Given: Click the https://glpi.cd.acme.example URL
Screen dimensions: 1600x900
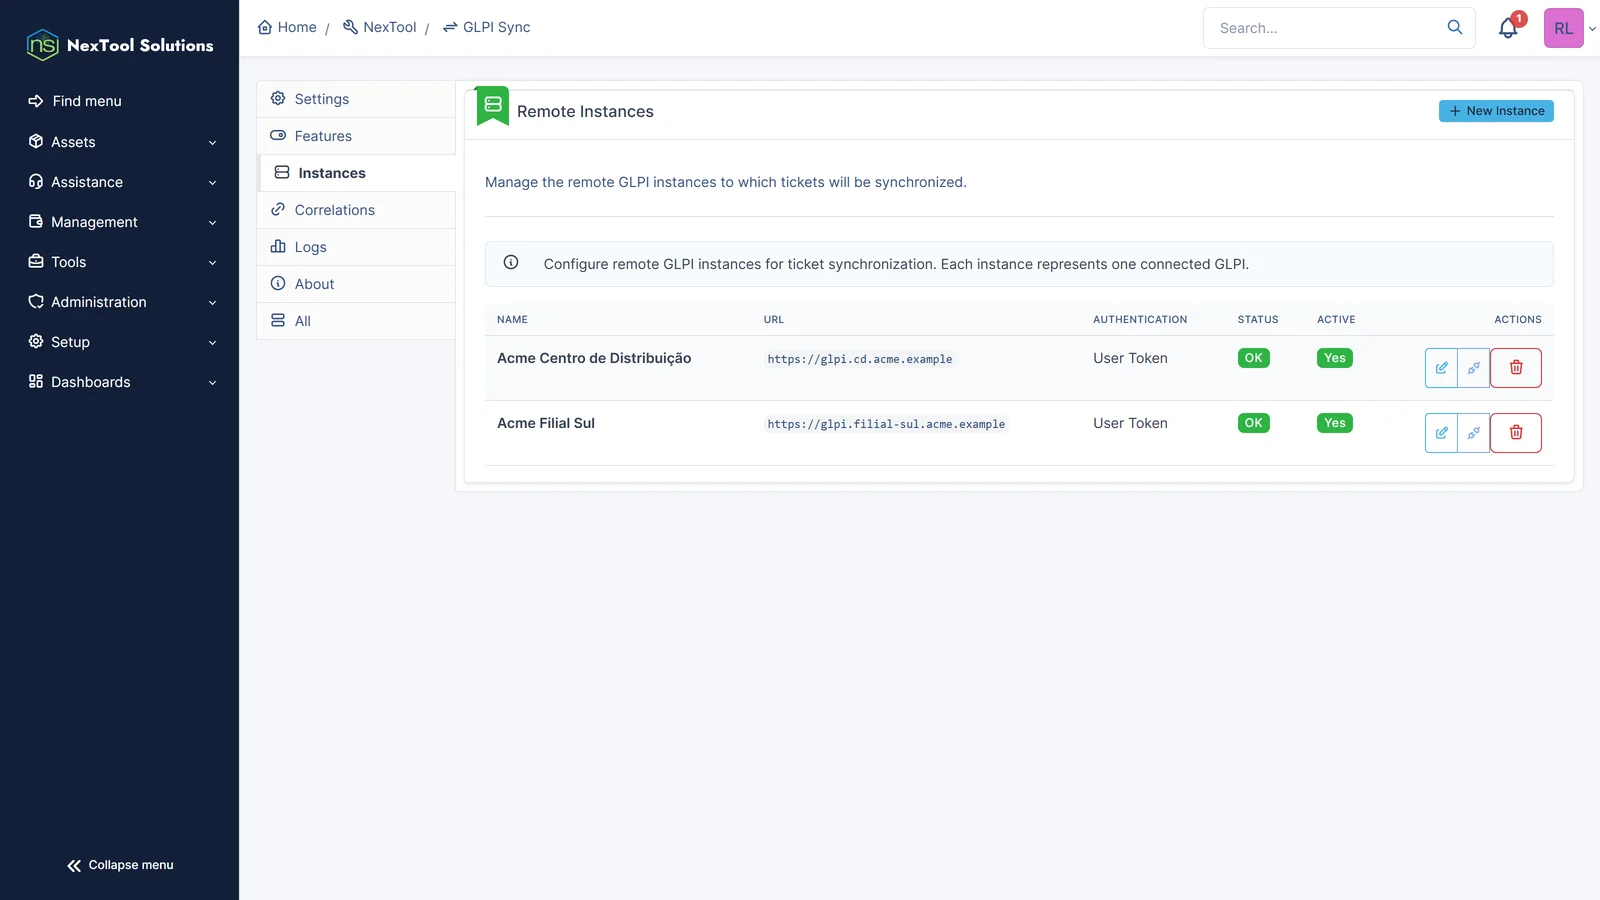Looking at the screenshot, I should coord(860,359).
